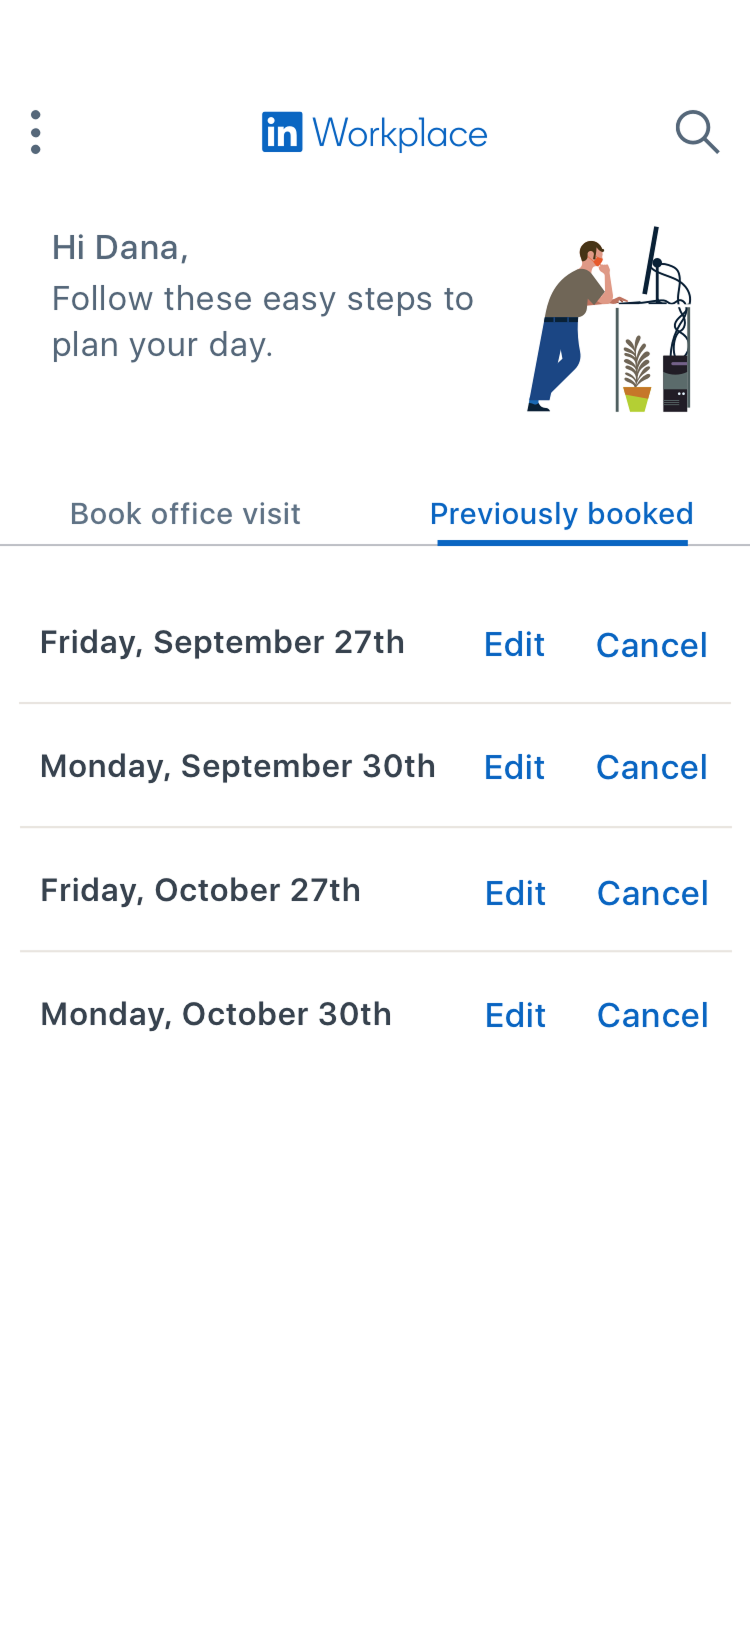Image resolution: width=750 pixels, height=1626 pixels.
Task: Select the Monday, October 30th date label
Action: pos(216,1014)
